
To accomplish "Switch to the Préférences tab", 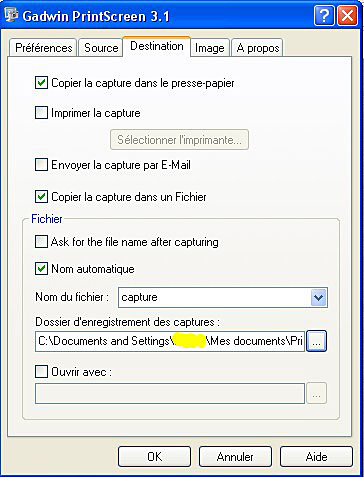I will click(43, 48).
